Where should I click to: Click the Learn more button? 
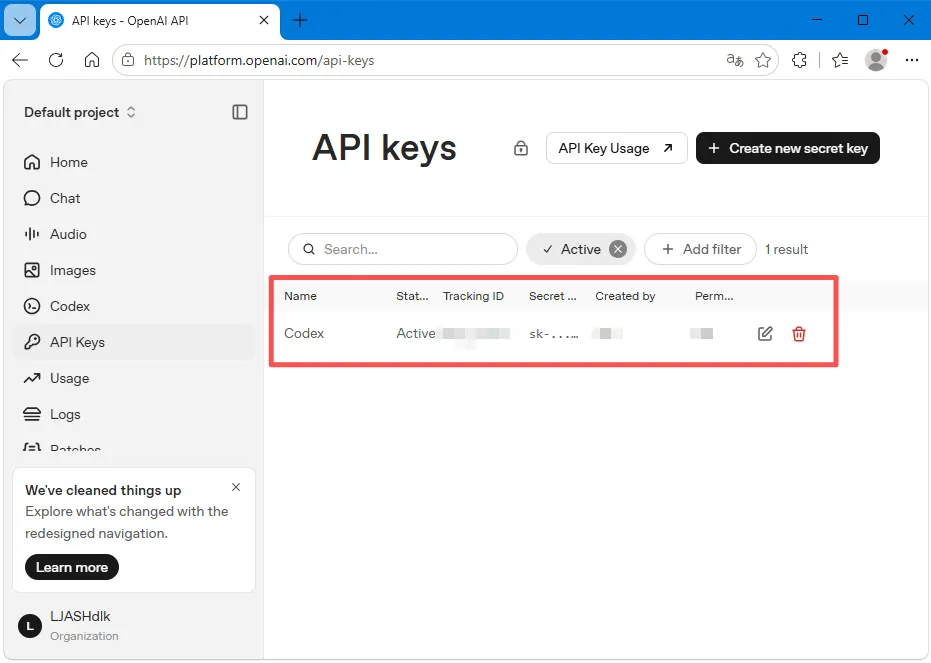72,567
